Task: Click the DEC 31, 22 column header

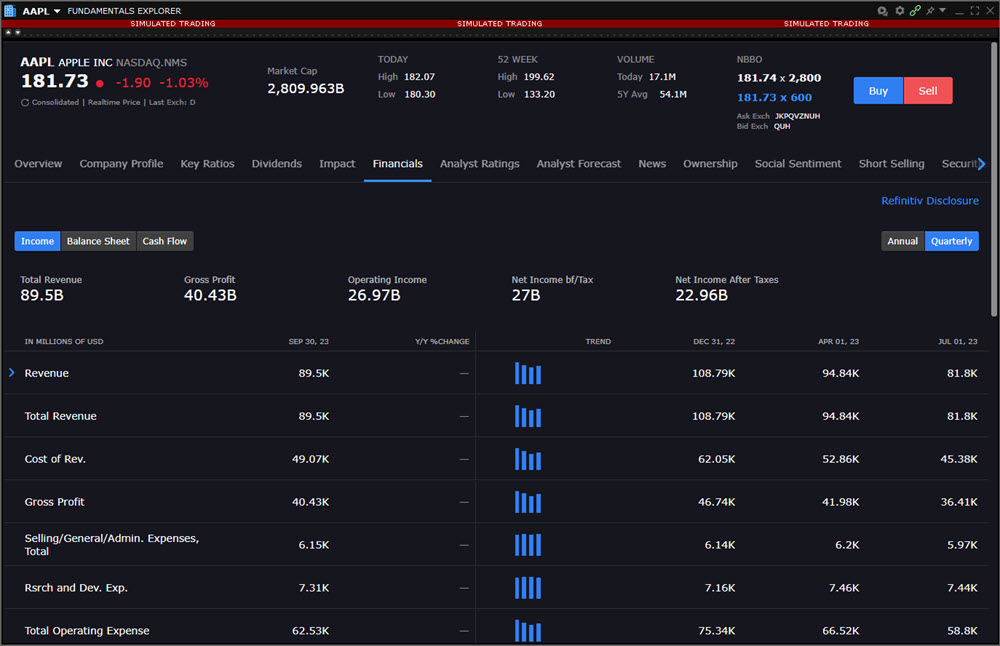Action: click(714, 342)
